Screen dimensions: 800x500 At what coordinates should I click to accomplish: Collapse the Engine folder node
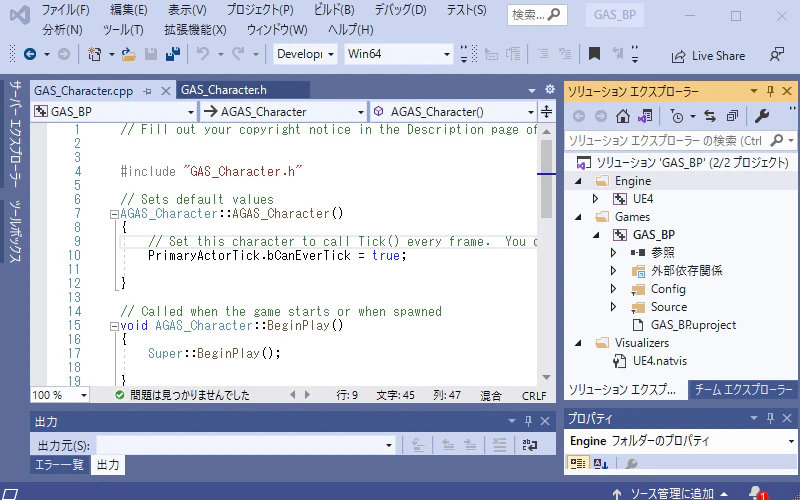[578, 181]
